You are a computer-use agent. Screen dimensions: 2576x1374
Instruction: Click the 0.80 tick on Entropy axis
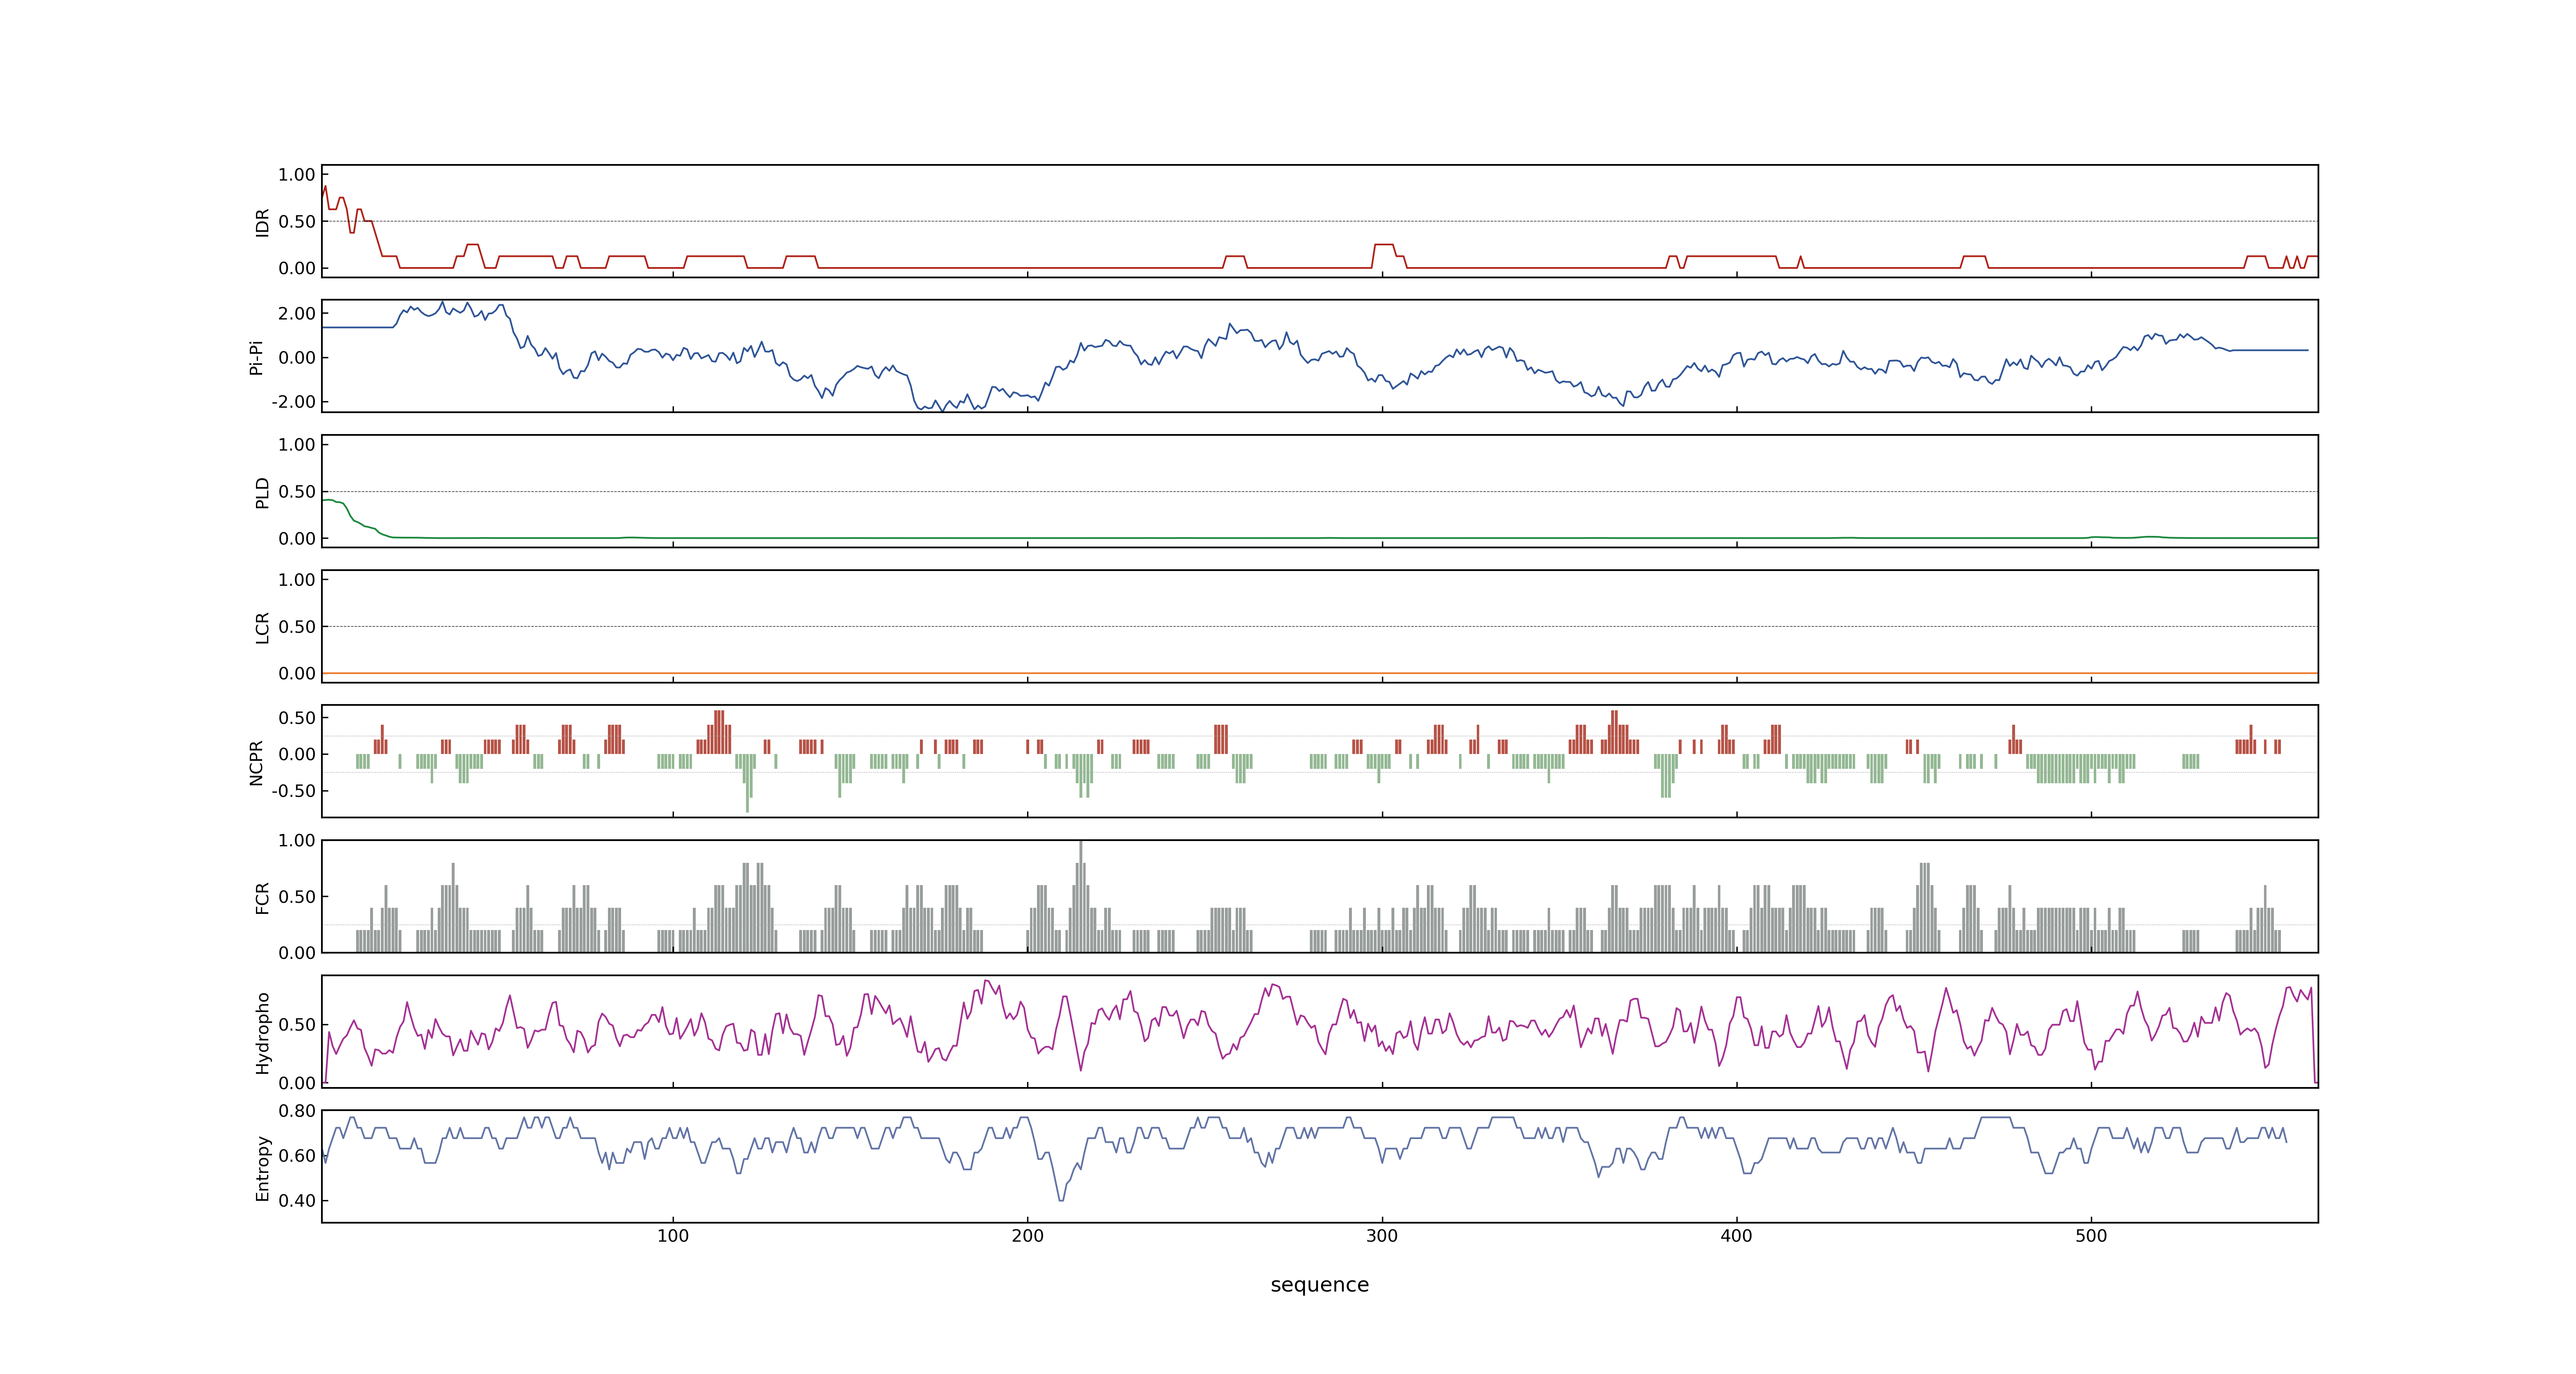[x=297, y=1111]
